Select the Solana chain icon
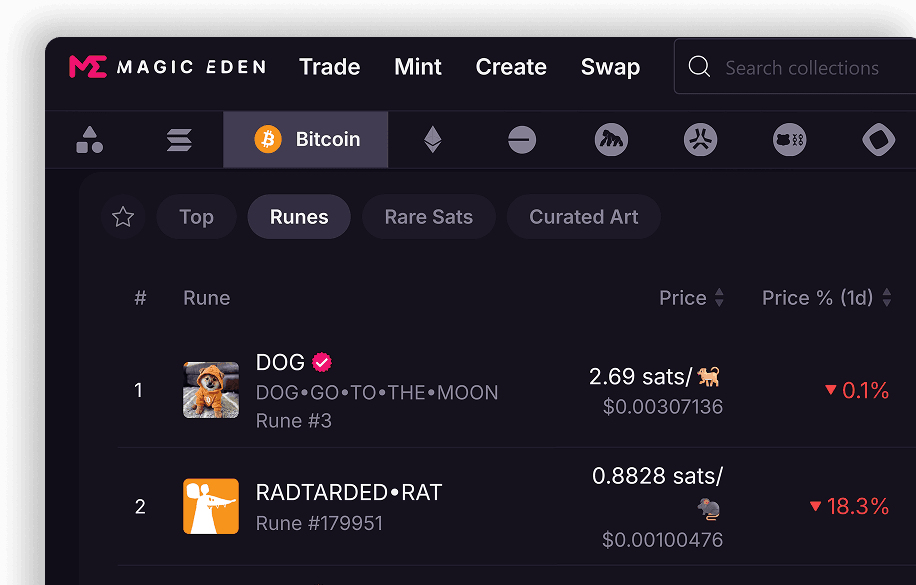Screen dimensions: 916x585 coord(179,140)
